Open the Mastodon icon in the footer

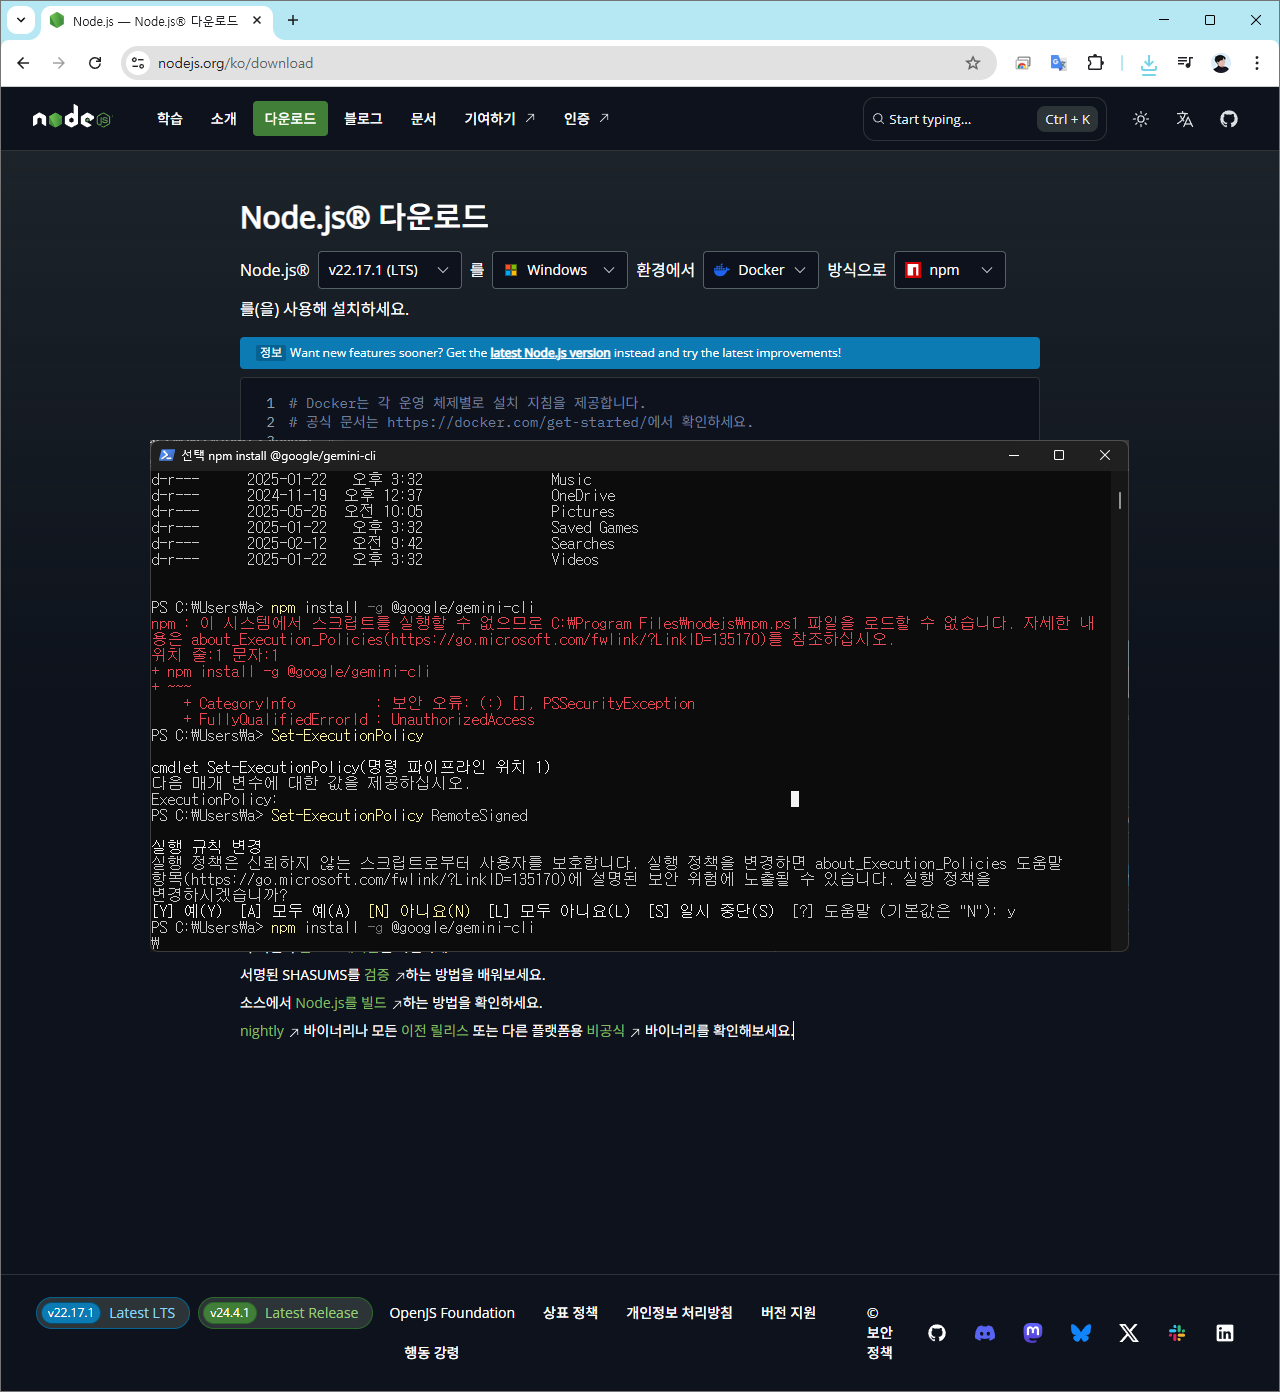pyautogui.click(x=1033, y=1333)
